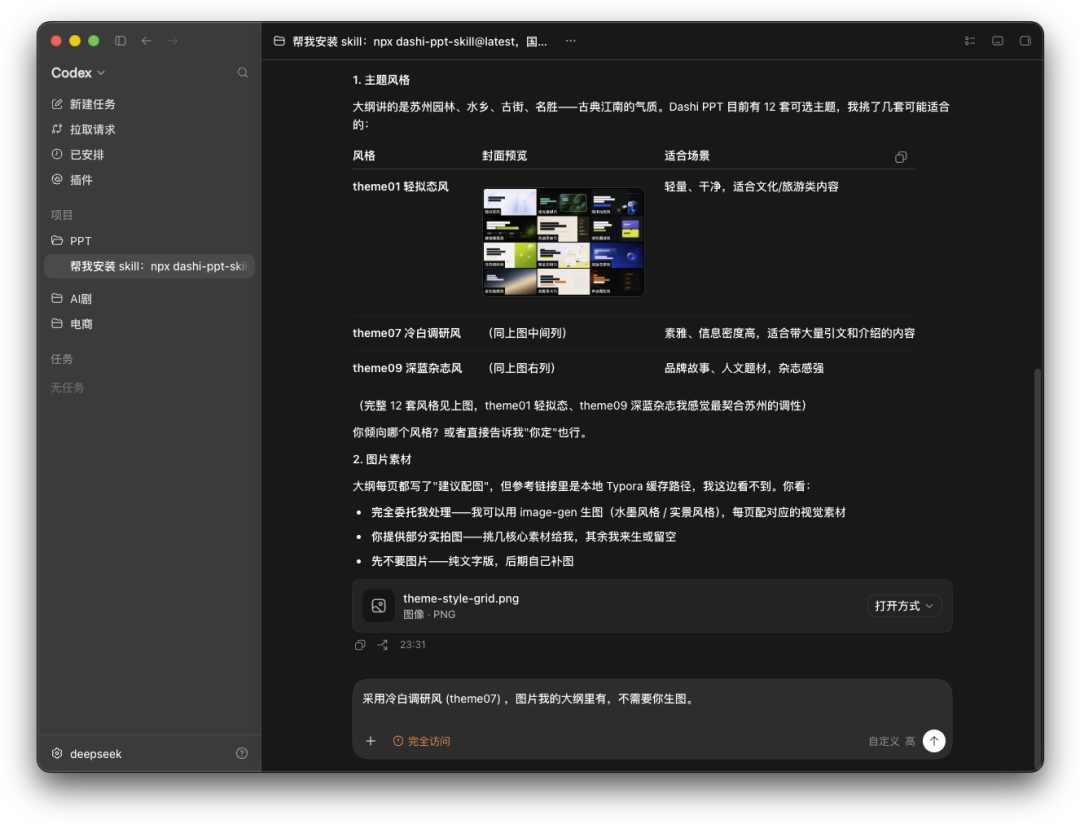
Task: Click the folder icon beside the conversation title
Action: [279, 41]
